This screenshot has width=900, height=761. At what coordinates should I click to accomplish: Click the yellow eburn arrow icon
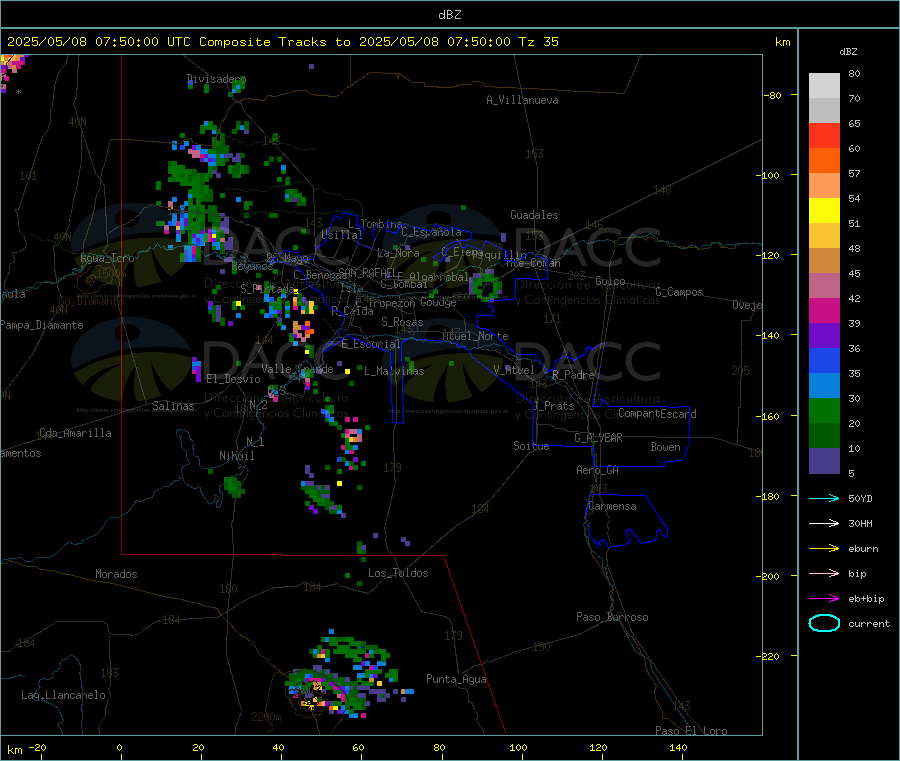pyautogui.click(x=824, y=549)
